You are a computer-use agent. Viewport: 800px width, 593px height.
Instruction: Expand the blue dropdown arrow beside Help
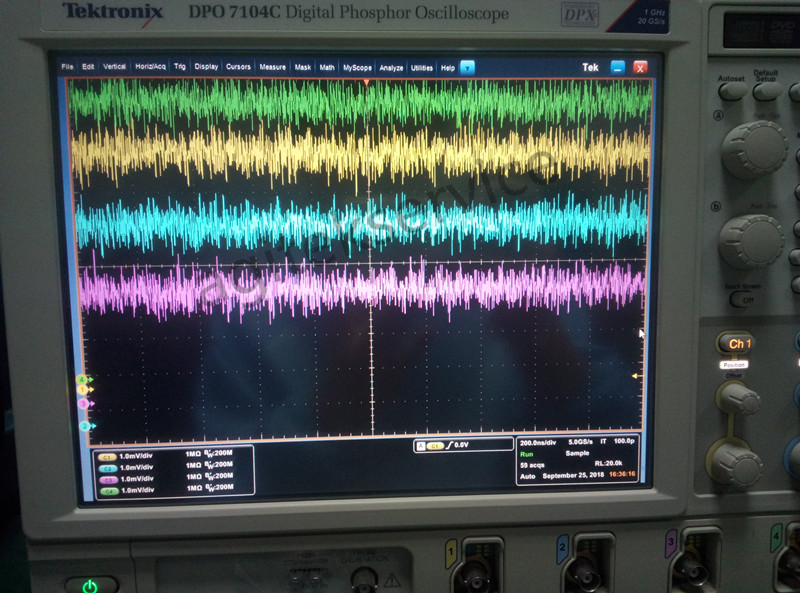467,67
